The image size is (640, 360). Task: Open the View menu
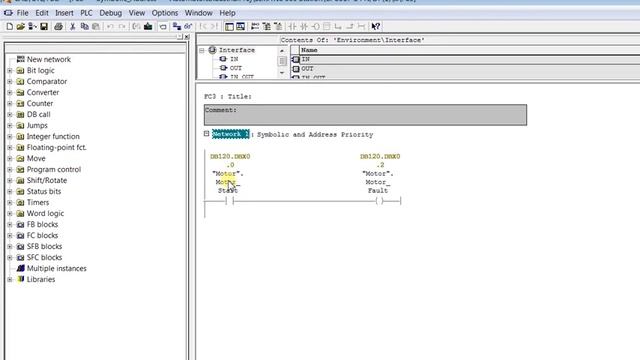coord(137,13)
